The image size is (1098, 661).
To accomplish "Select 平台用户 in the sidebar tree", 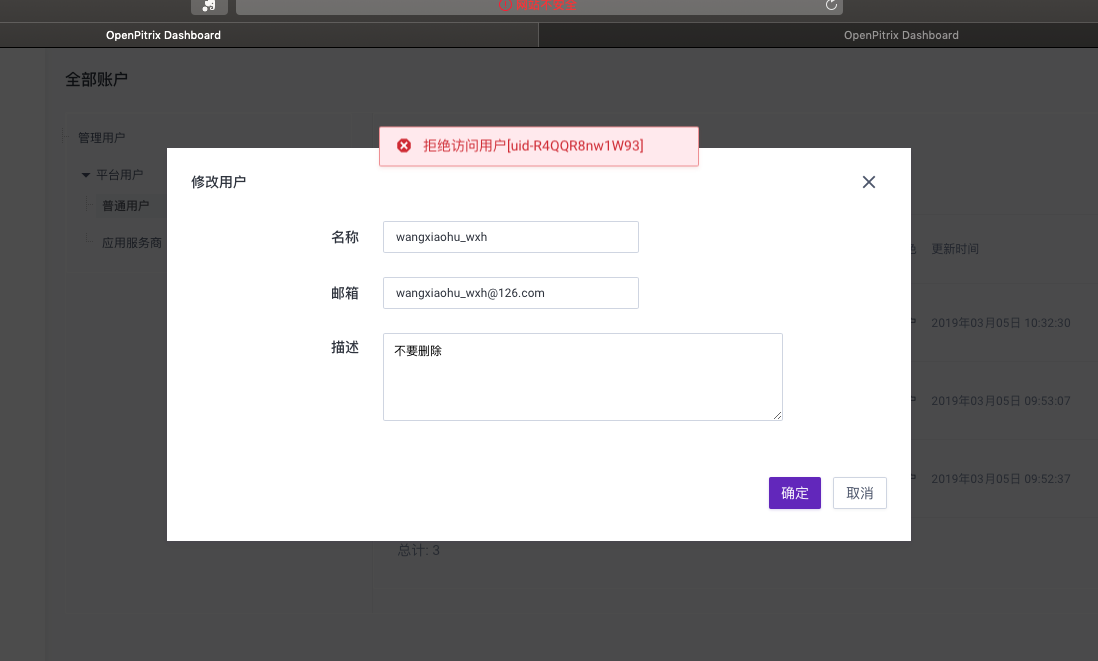I will (x=120, y=174).
